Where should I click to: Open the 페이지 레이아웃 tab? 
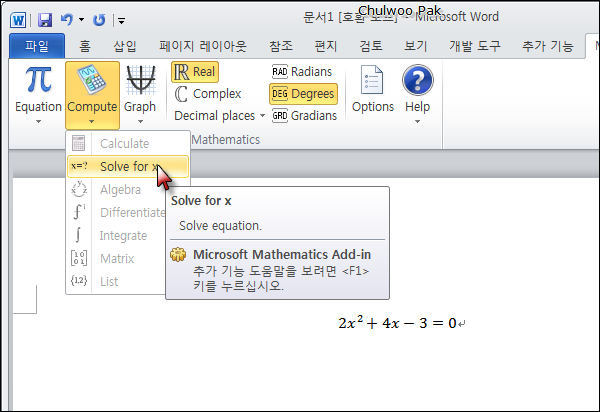tap(203, 46)
